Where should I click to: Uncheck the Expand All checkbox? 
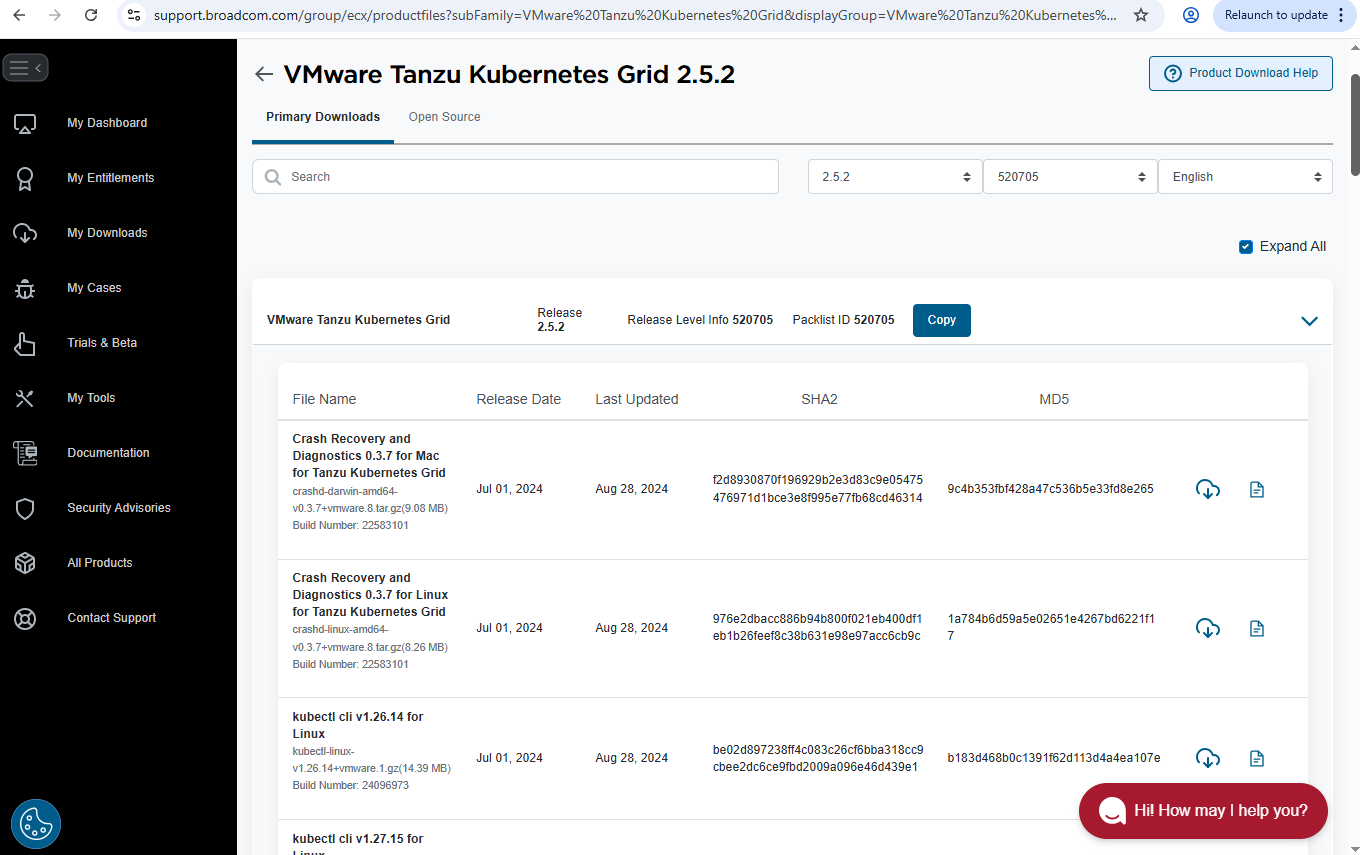1246,247
